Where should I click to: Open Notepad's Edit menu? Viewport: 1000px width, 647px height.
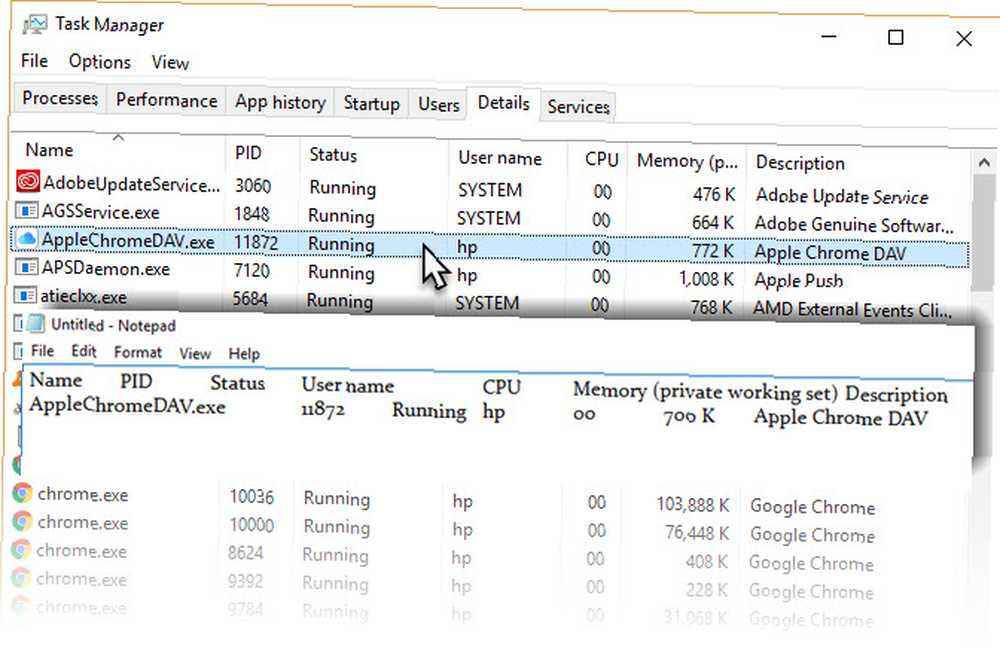(84, 352)
